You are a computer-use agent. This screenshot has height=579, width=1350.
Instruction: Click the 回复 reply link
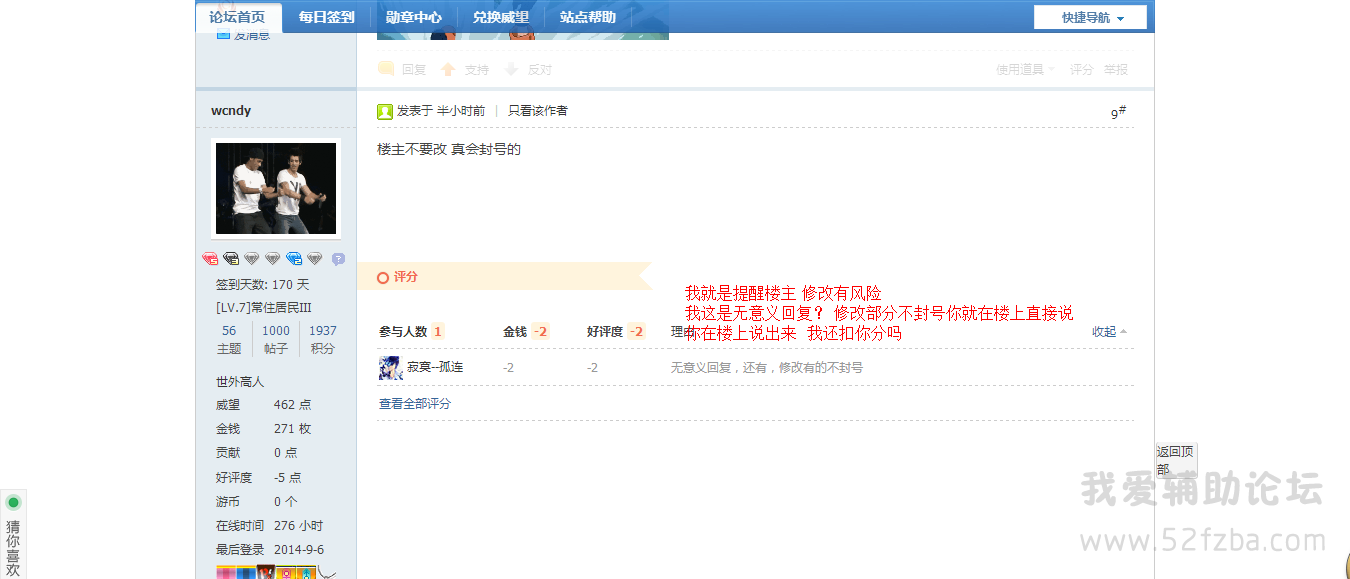414,70
